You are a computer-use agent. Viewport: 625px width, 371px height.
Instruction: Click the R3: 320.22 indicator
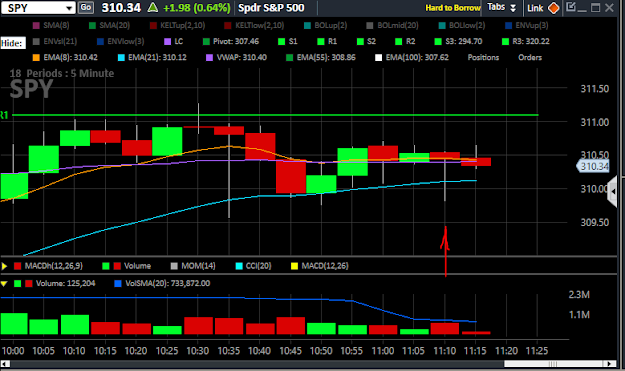click(x=526, y=41)
